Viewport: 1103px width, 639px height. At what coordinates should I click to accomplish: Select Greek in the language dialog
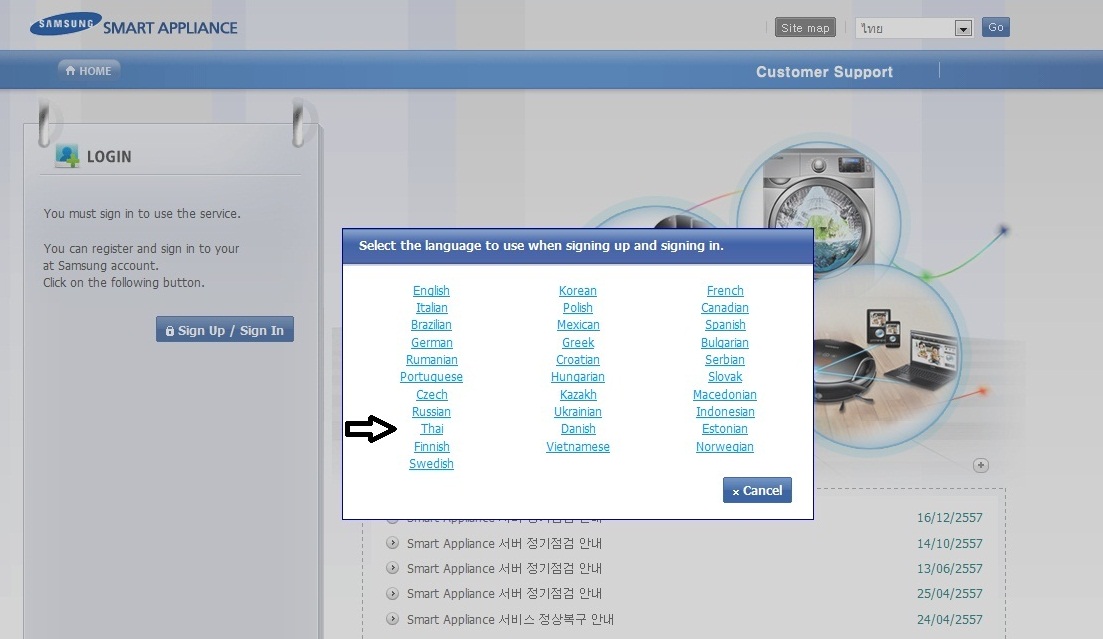point(578,343)
